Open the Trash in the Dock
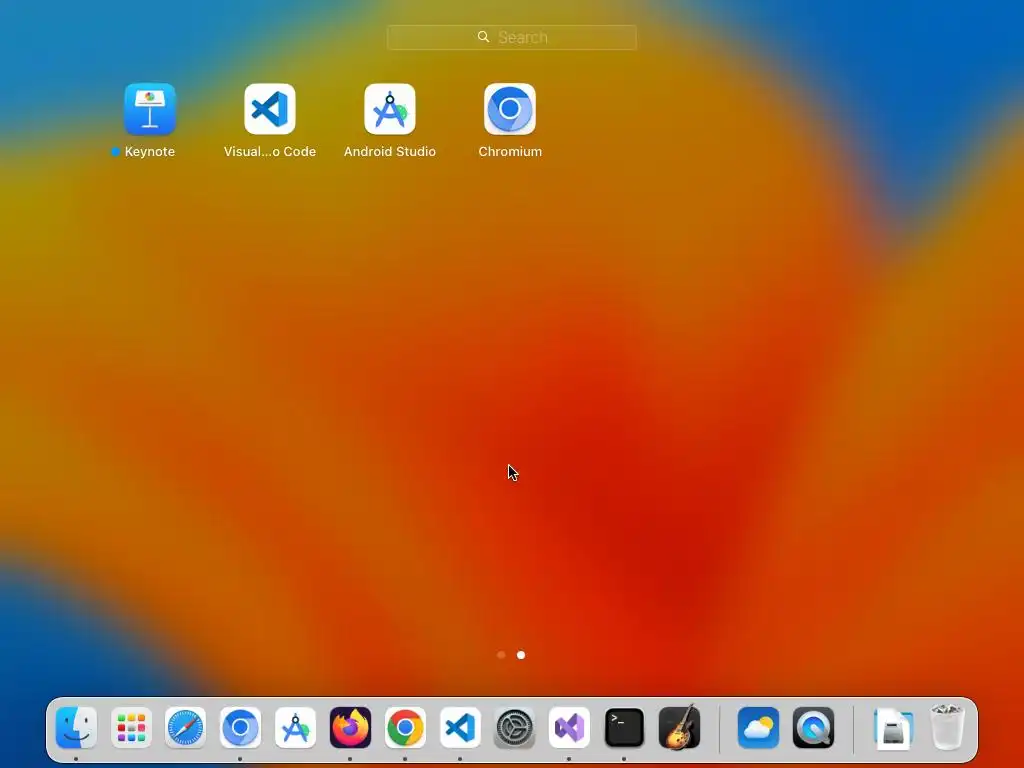This screenshot has width=1024, height=768. 947,726
